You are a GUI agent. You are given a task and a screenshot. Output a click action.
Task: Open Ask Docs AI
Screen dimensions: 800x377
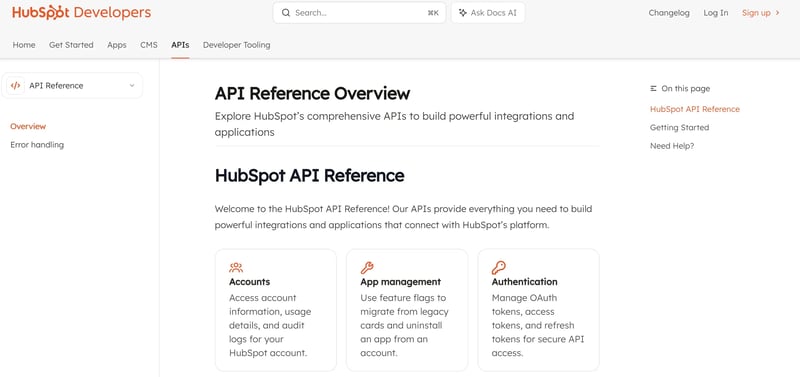(x=488, y=13)
